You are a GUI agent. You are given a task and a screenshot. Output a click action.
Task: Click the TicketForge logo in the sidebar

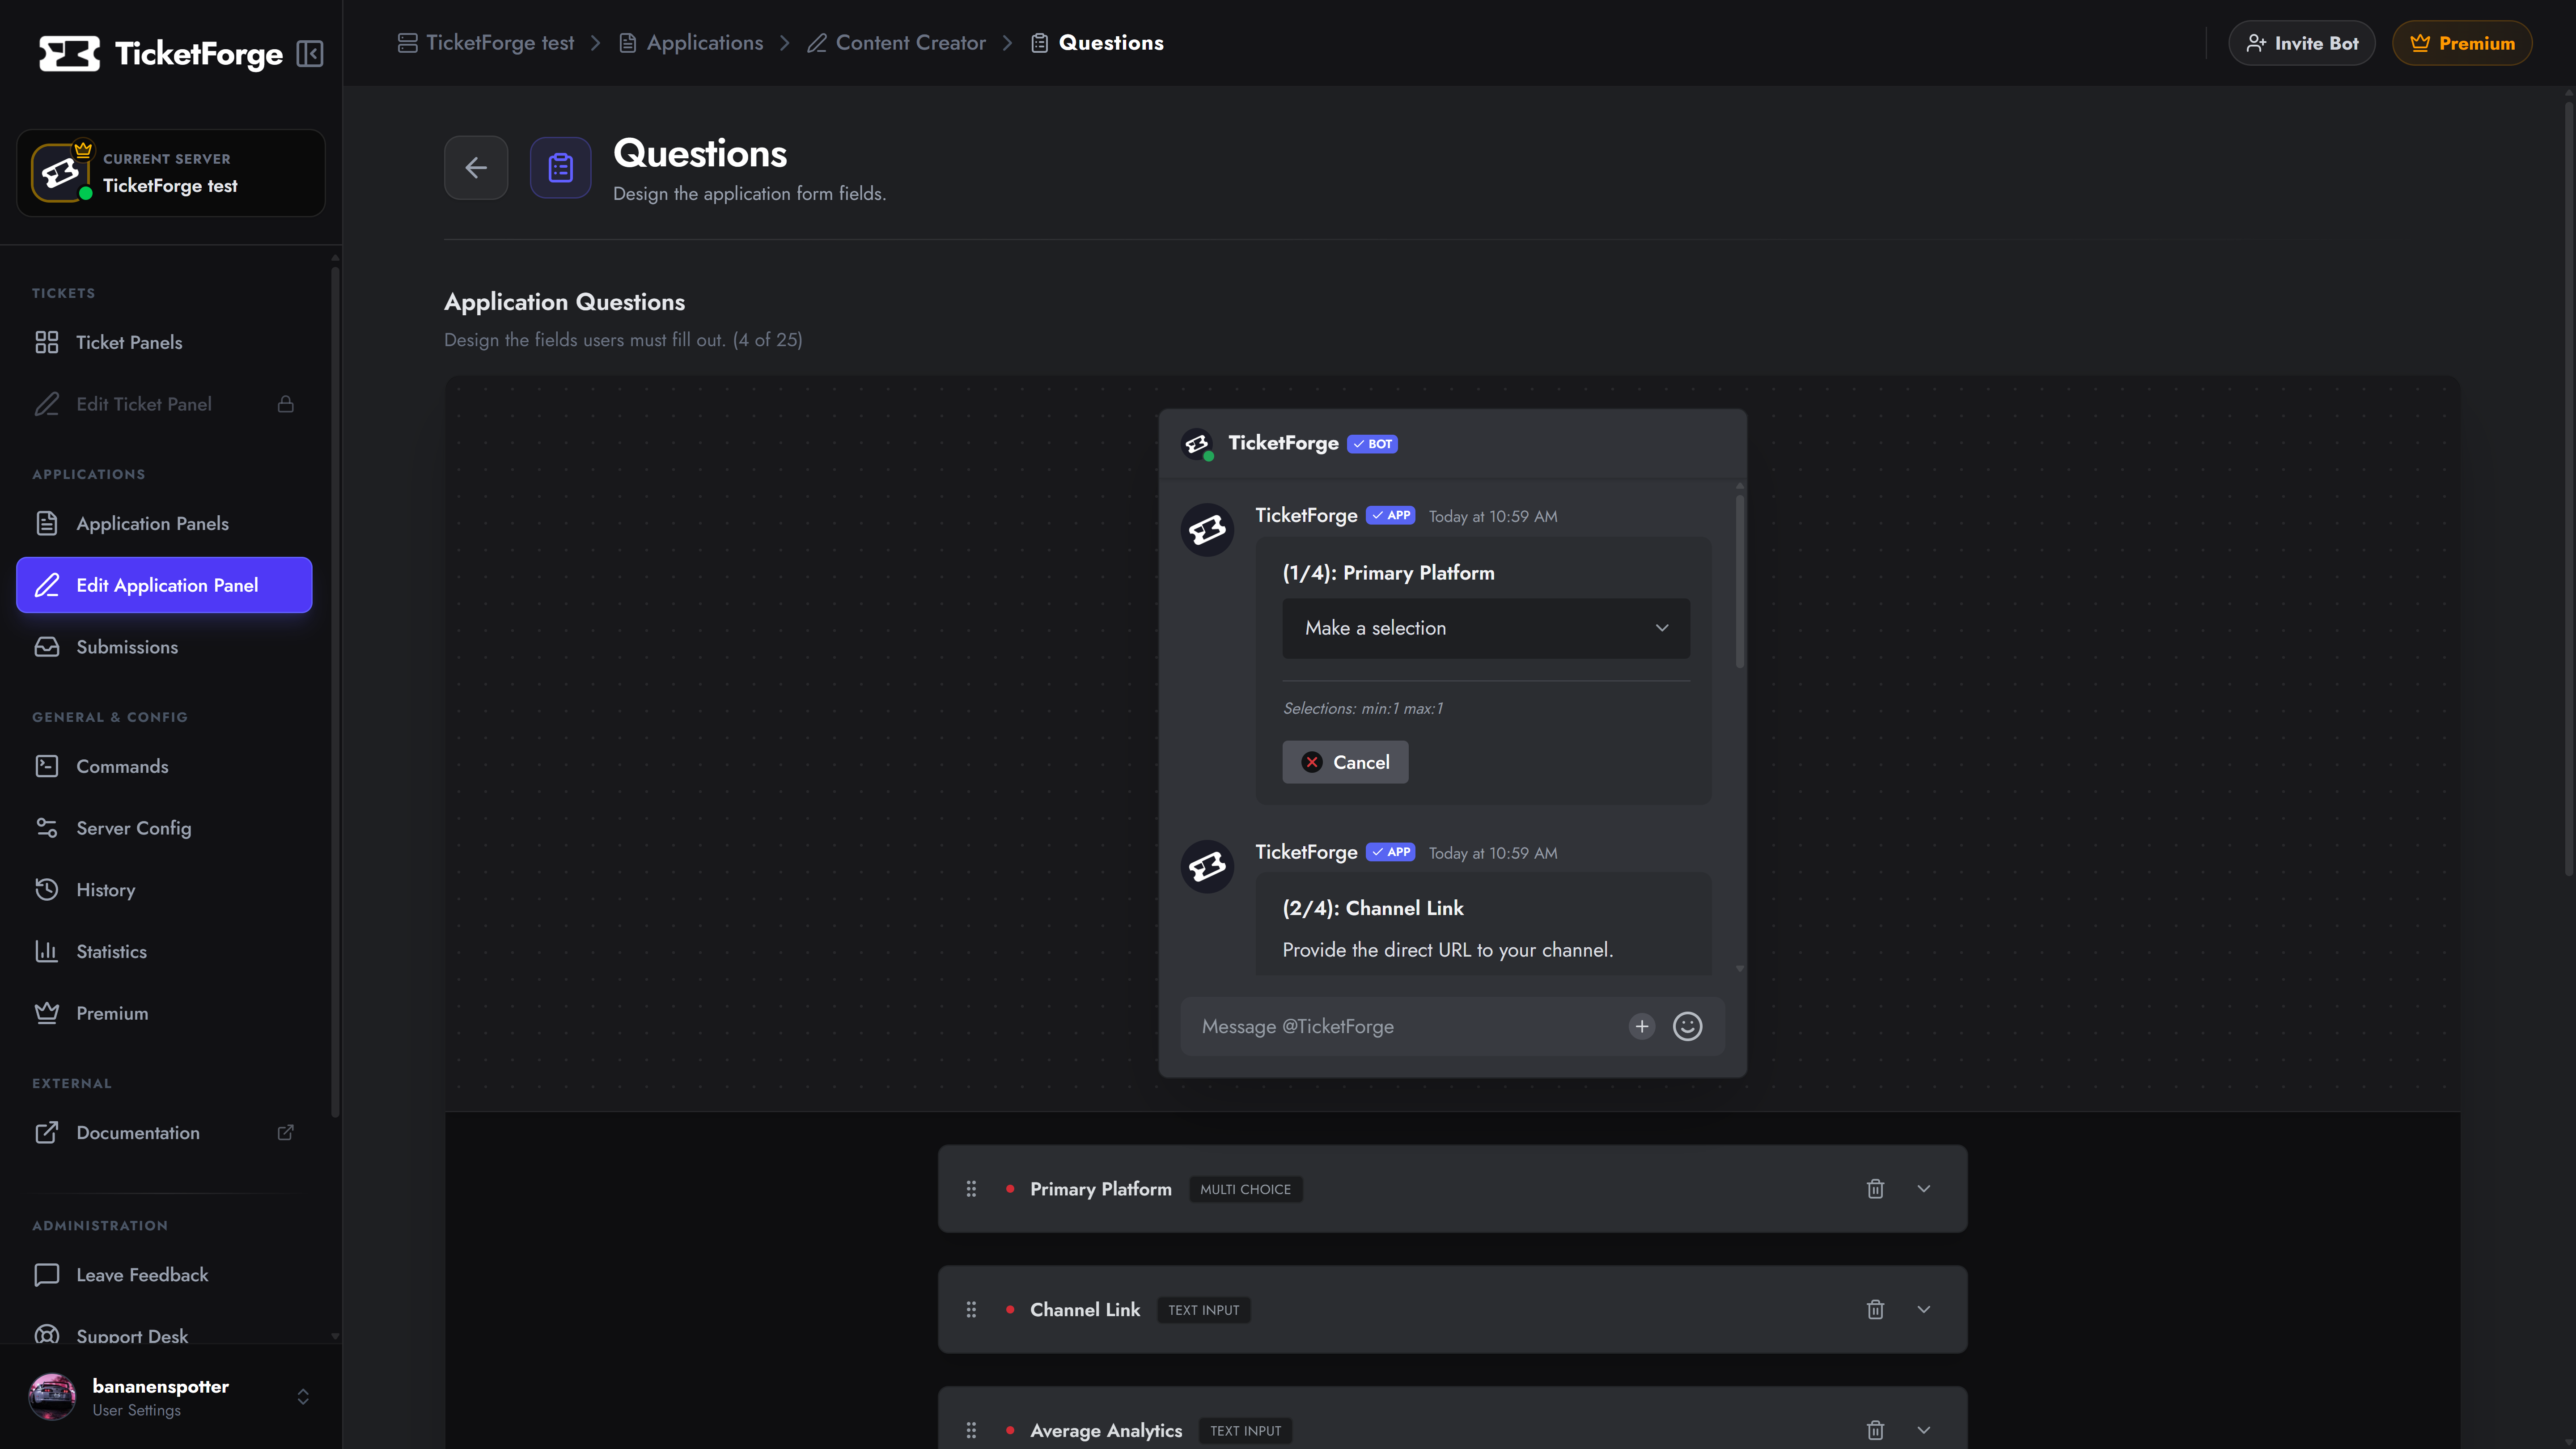pos(161,53)
